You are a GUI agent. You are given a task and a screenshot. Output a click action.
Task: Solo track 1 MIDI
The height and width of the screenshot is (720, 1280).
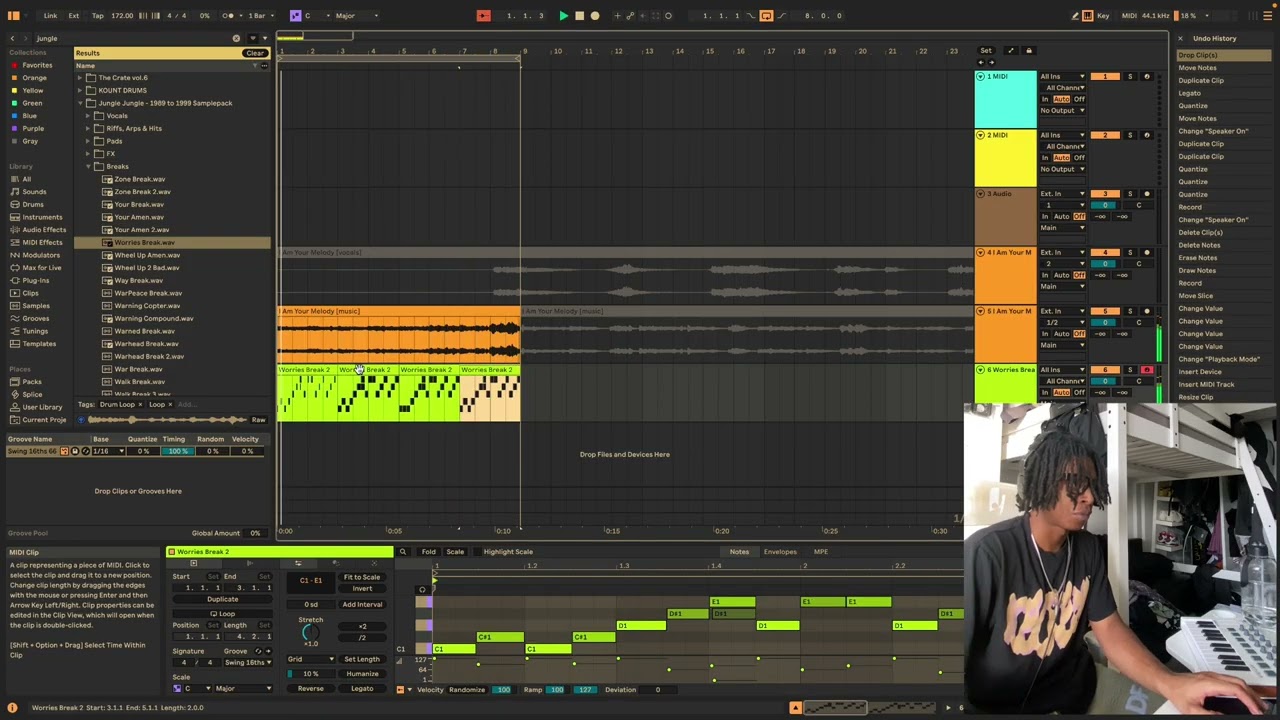point(1130,77)
